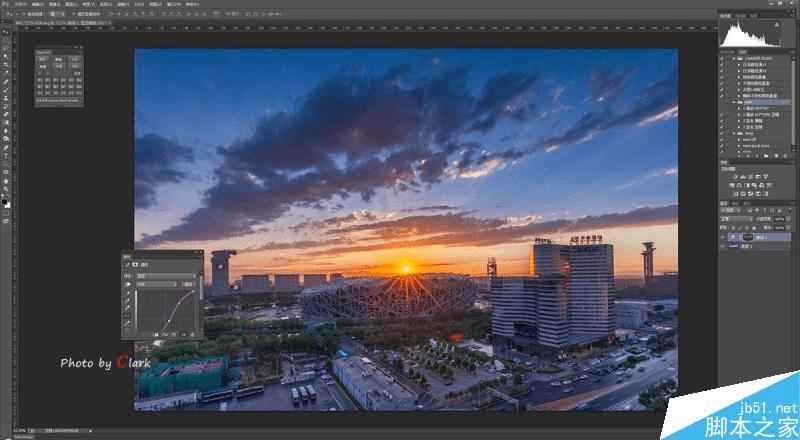Open the Edit menu

pos(38,4)
